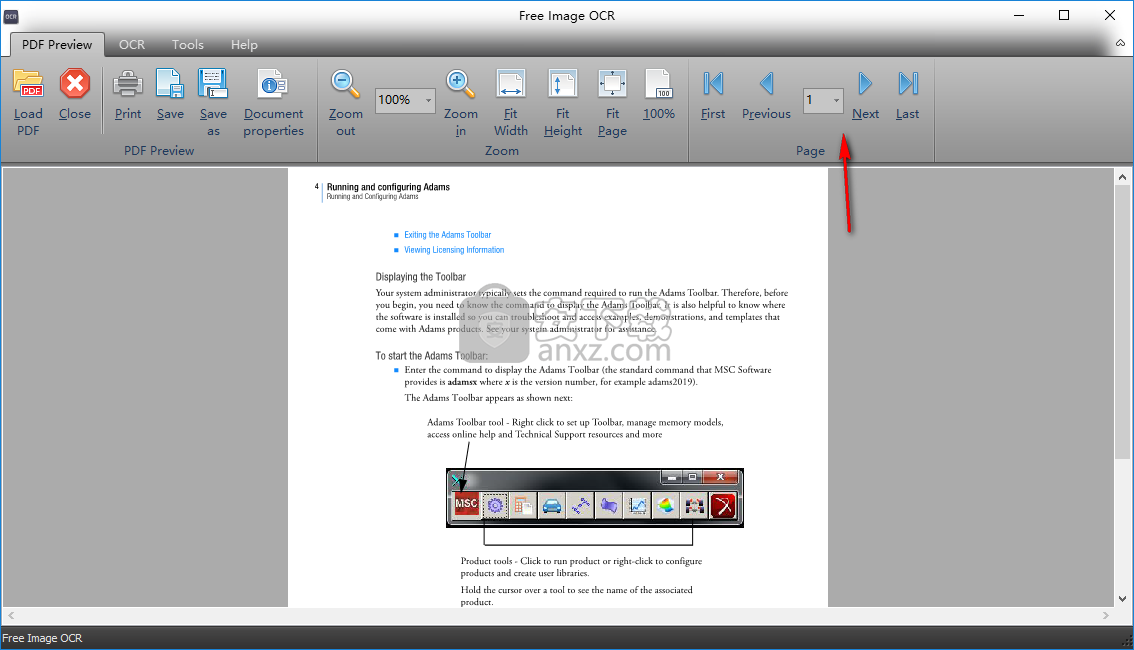This screenshot has width=1134, height=650.
Task: Apply Fit Height view
Action: click(x=563, y=84)
